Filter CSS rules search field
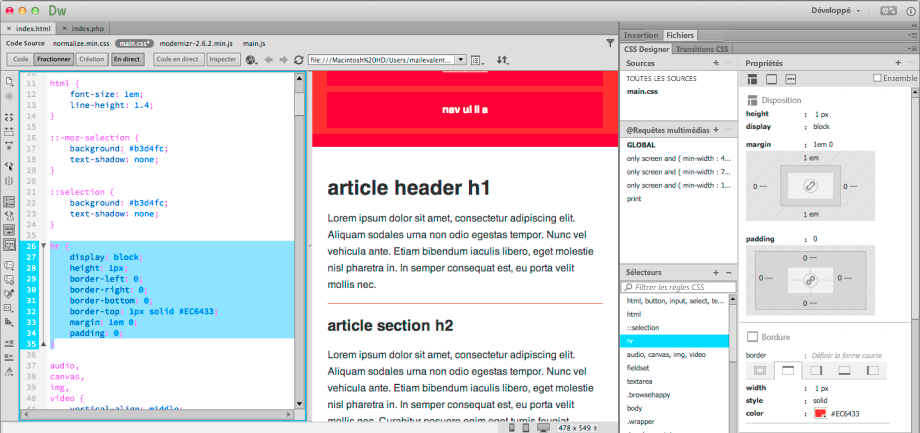This screenshot has width=920, height=433. click(x=678, y=287)
